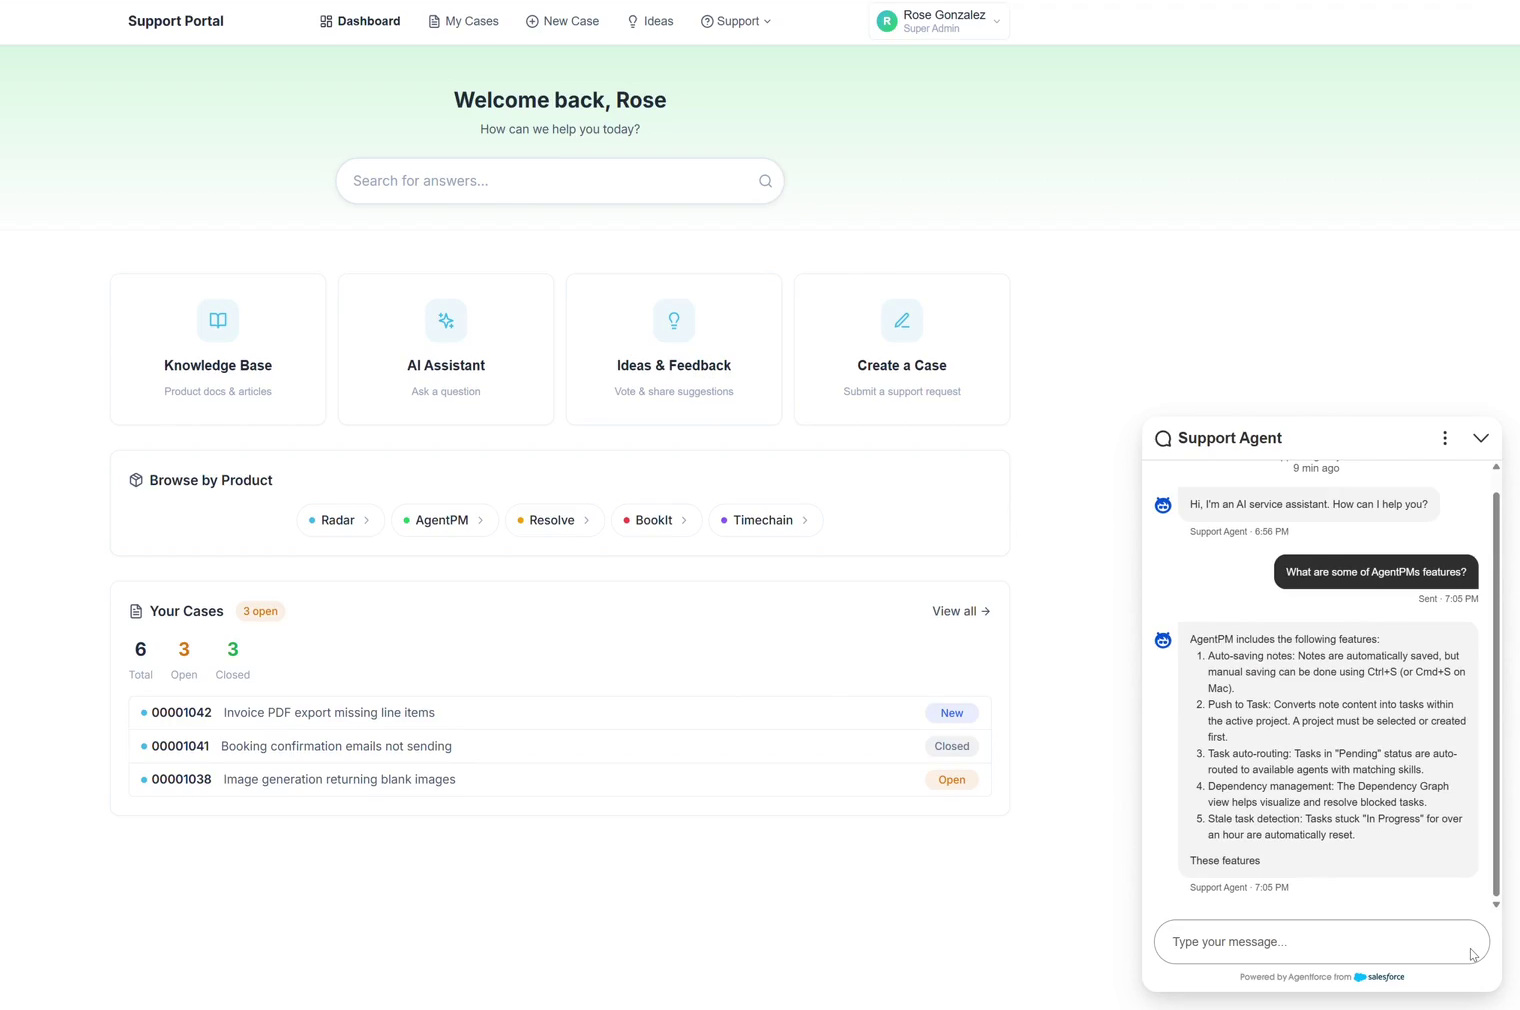Open case 00001038 Image generation blank images
This screenshot has width=1520, height=1010.
point(560,779)
